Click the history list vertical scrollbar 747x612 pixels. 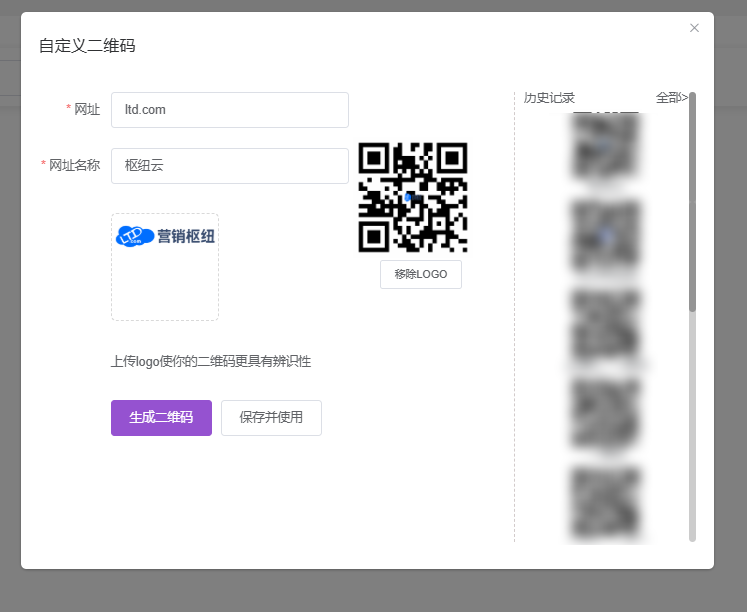click(693, 202)
